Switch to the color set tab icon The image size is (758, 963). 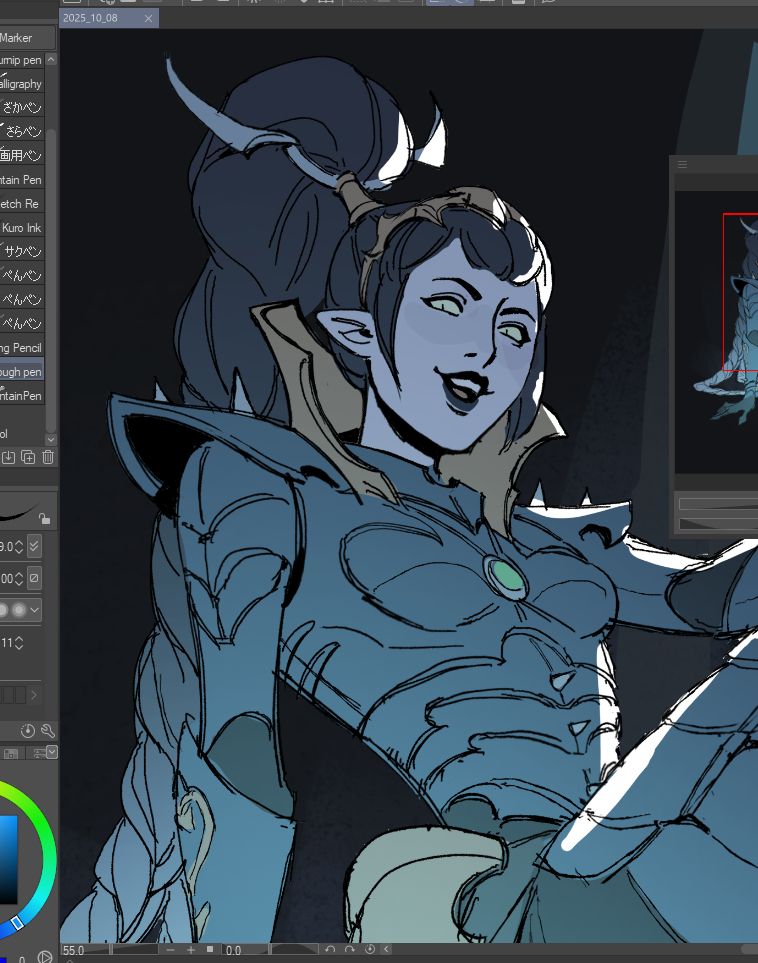point(10,753)
